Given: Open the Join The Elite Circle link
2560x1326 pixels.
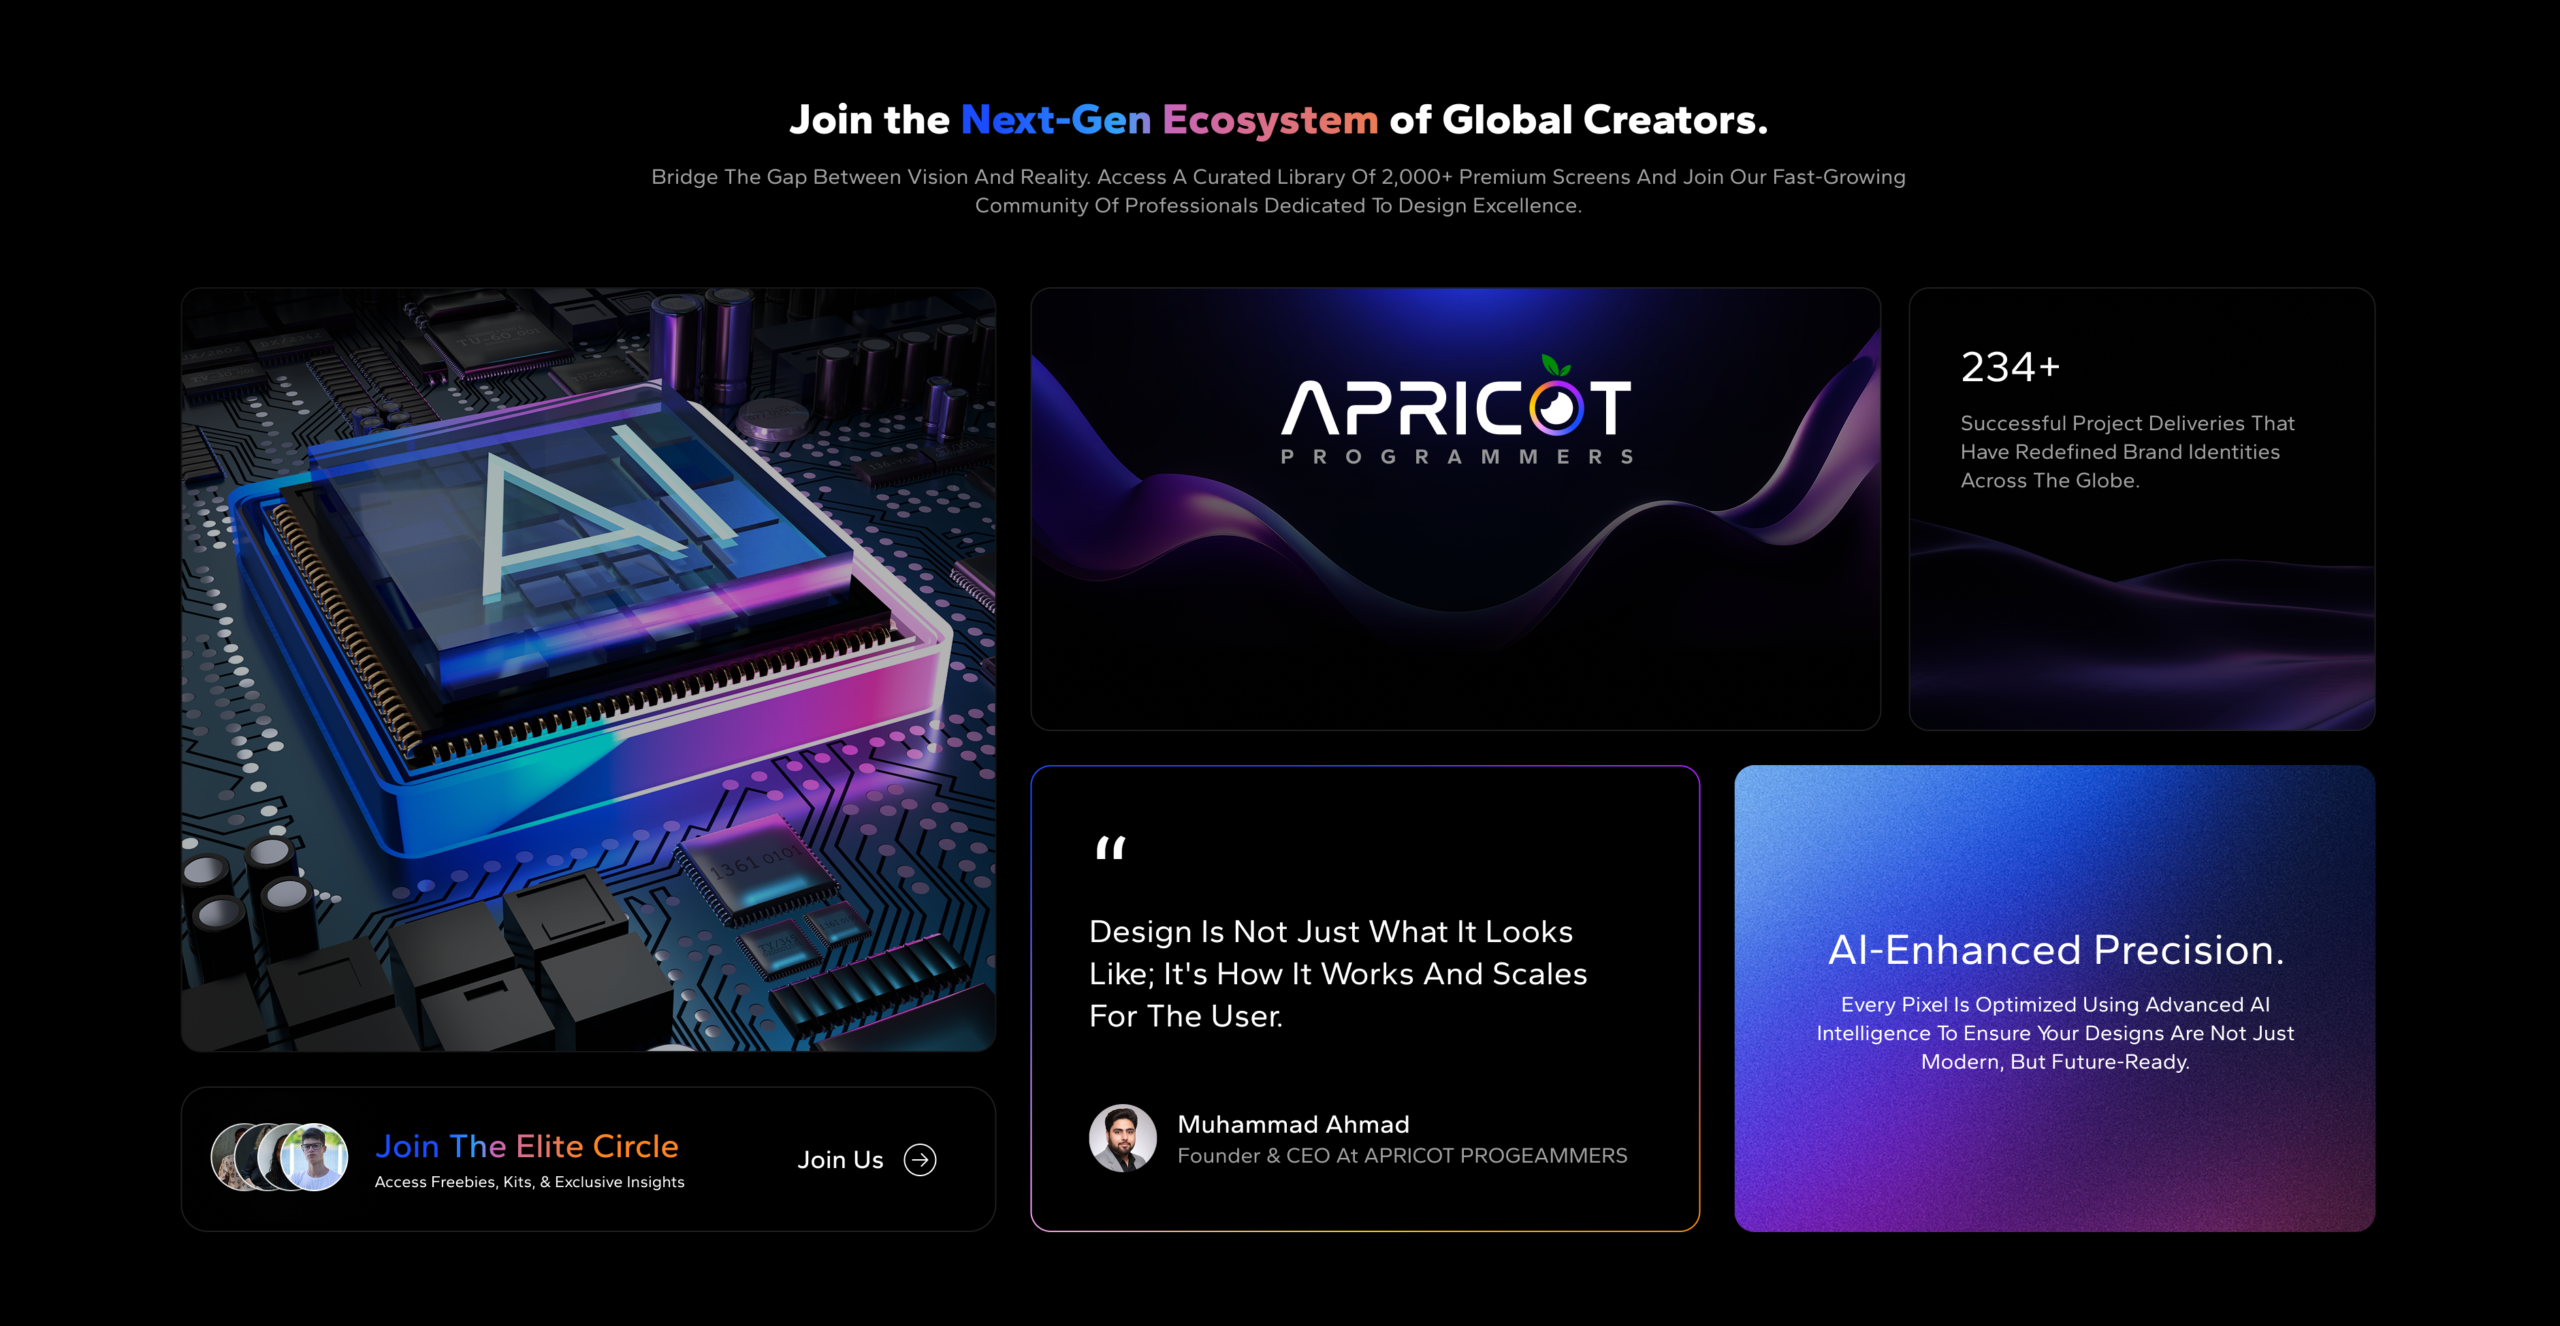Looking at the screenshot, I should click(527, 1146).
